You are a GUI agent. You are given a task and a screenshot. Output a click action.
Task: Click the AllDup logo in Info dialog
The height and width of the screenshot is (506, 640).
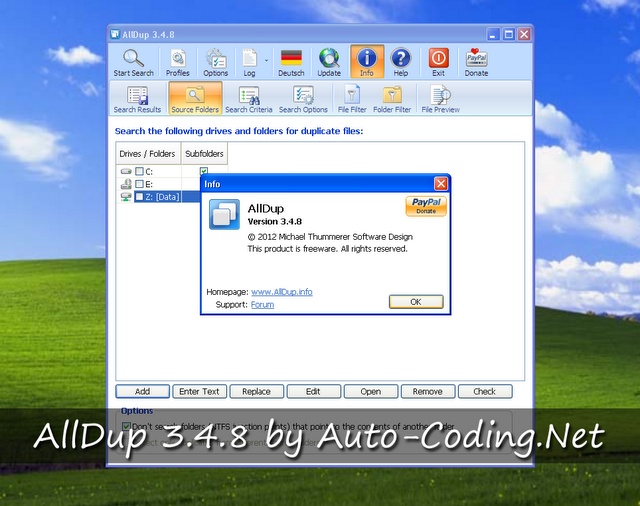pyautogui.click(x=224, y=214)
